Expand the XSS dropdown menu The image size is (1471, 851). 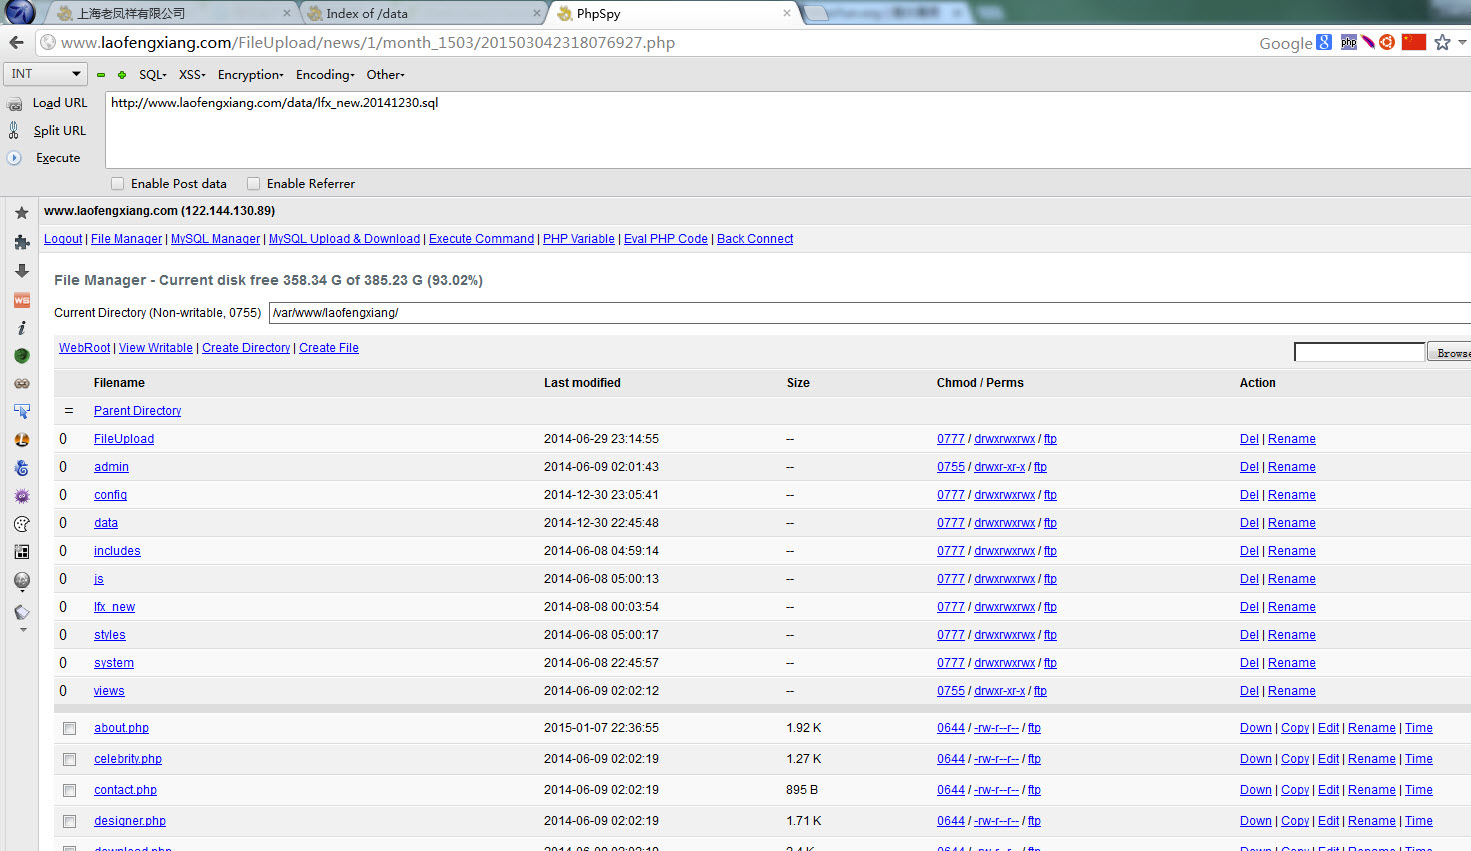192,75
